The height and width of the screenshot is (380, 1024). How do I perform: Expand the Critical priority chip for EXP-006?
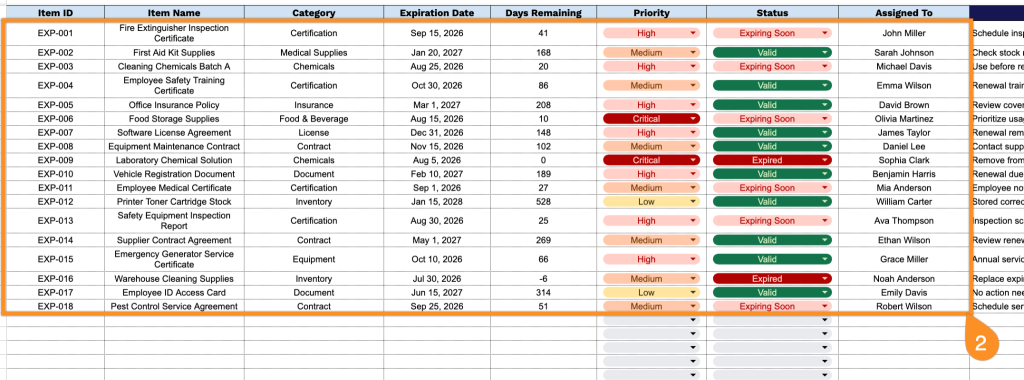[651, 119]
